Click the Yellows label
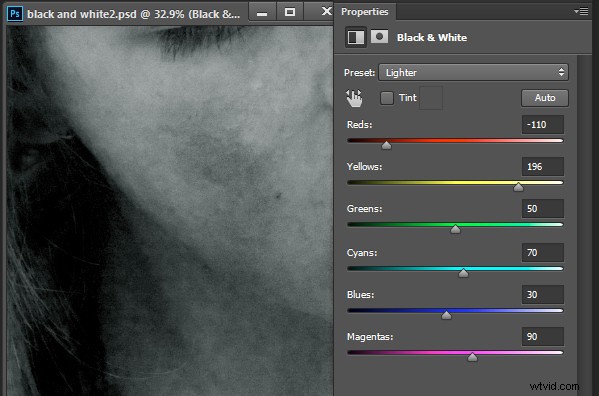Viewport: 599px width, 396px height. 364,166
